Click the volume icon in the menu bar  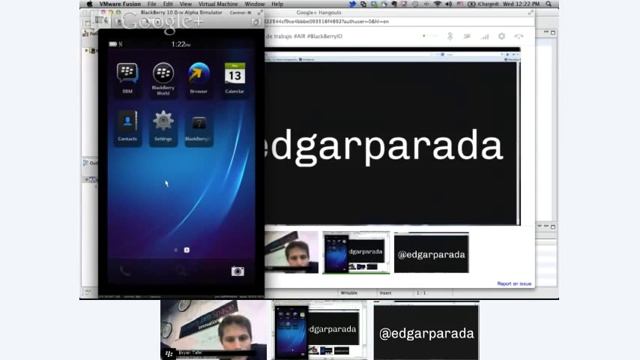(x=449, y=4)
